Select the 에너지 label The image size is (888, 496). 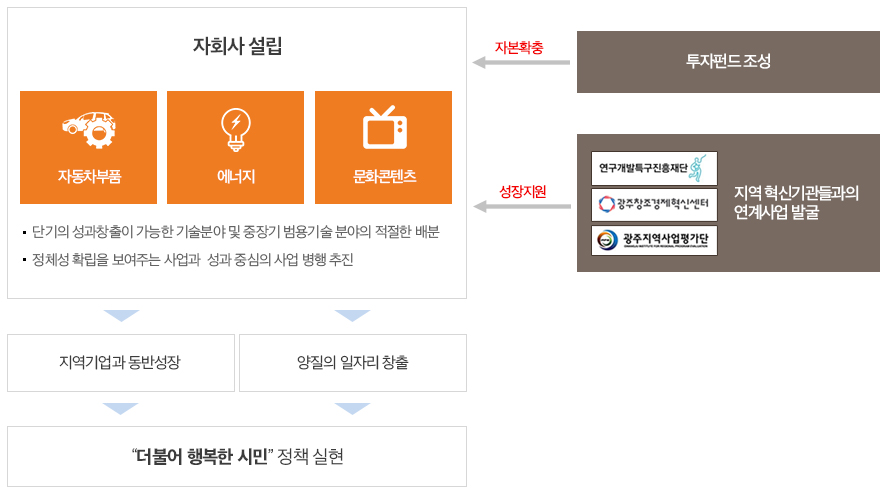236,176
